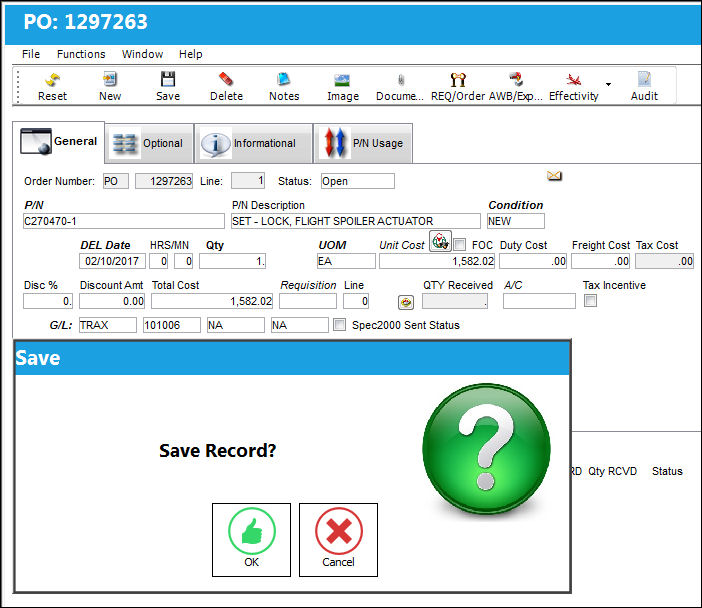702x608 pixels.
Task: Click the envelope email icon
Action: click(554, 176)
